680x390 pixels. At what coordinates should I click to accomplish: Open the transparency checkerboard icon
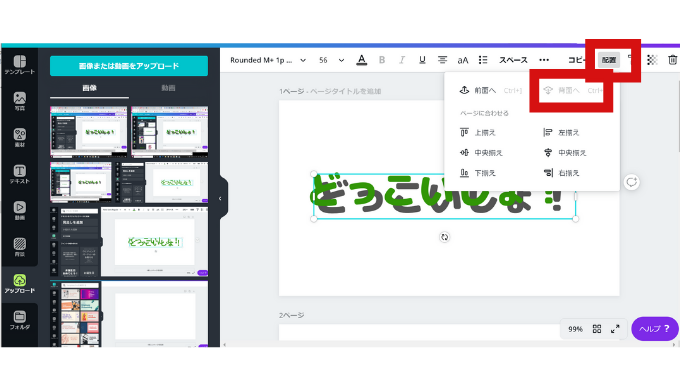(x=652, y=60)
